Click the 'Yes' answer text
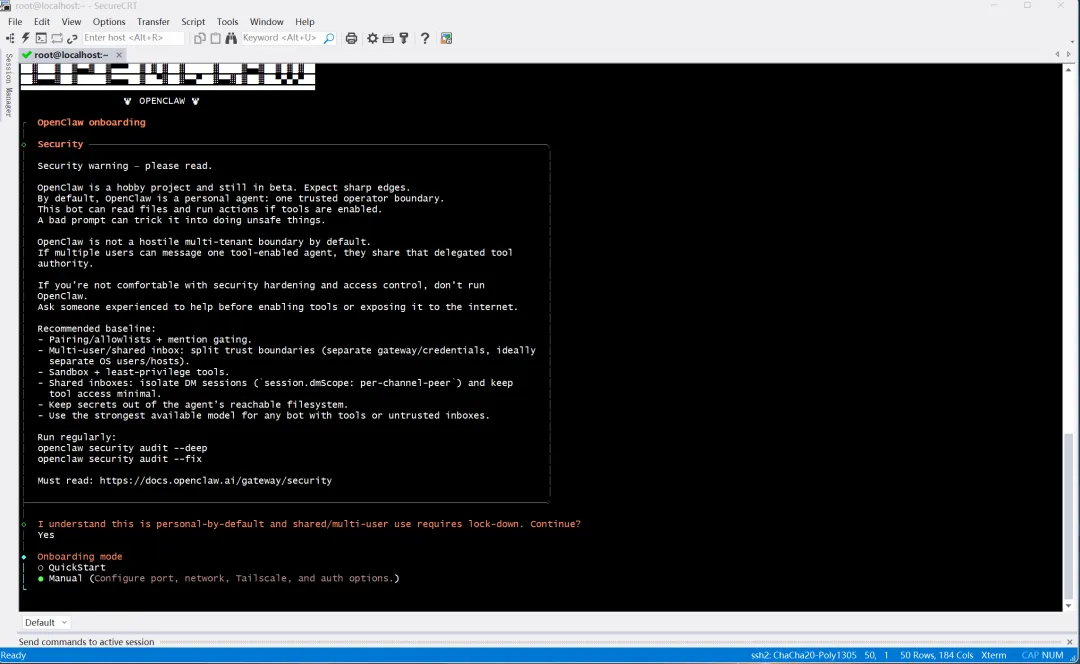 pos(46,535)
